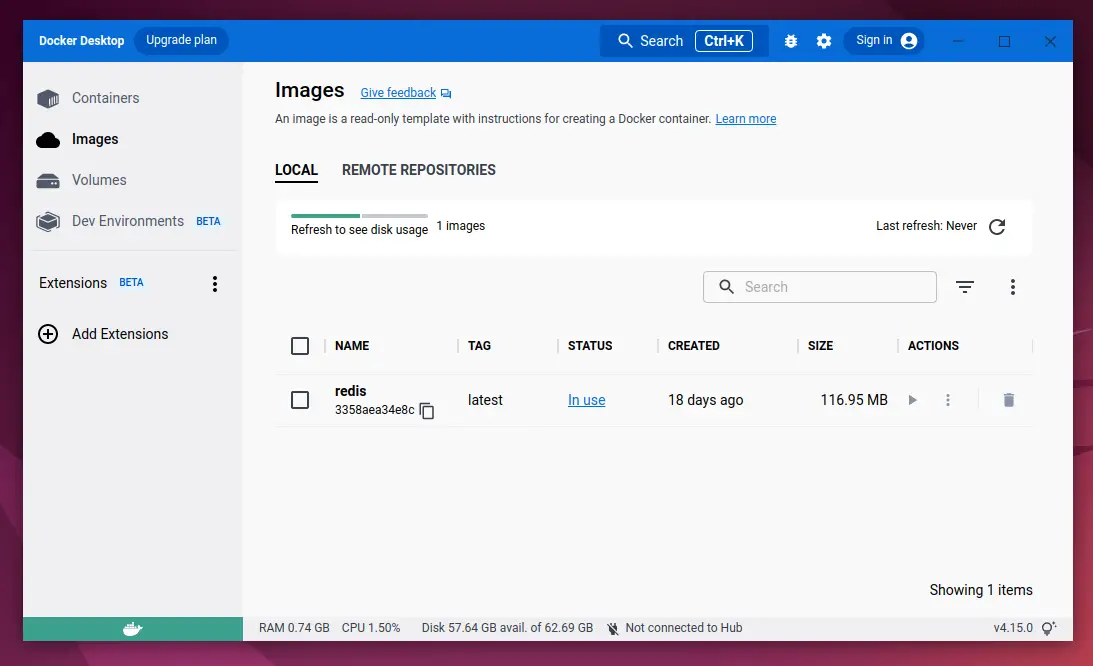Viewport: 1093px width, 666px height.
Task: Open Dev Environments box icon
Action: click(x=47, y=222)
